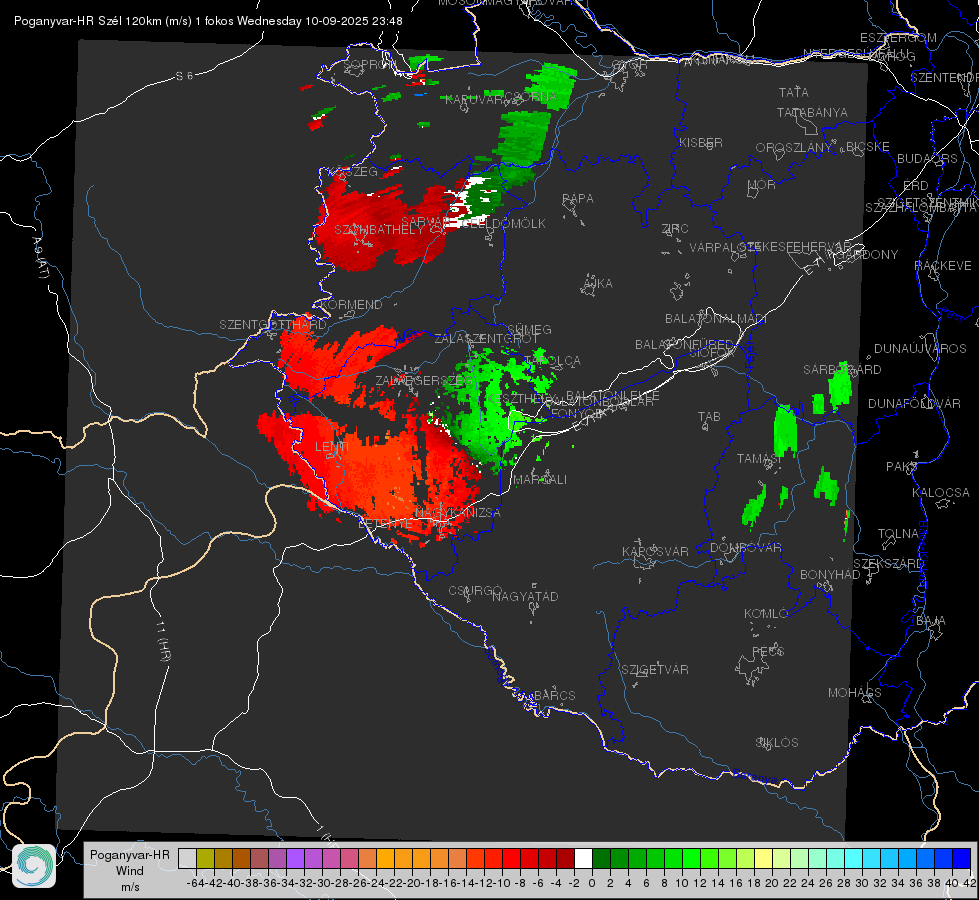Click the TAMASI label
Viewport: 979px width, 900px height.
tap(760, 458)
